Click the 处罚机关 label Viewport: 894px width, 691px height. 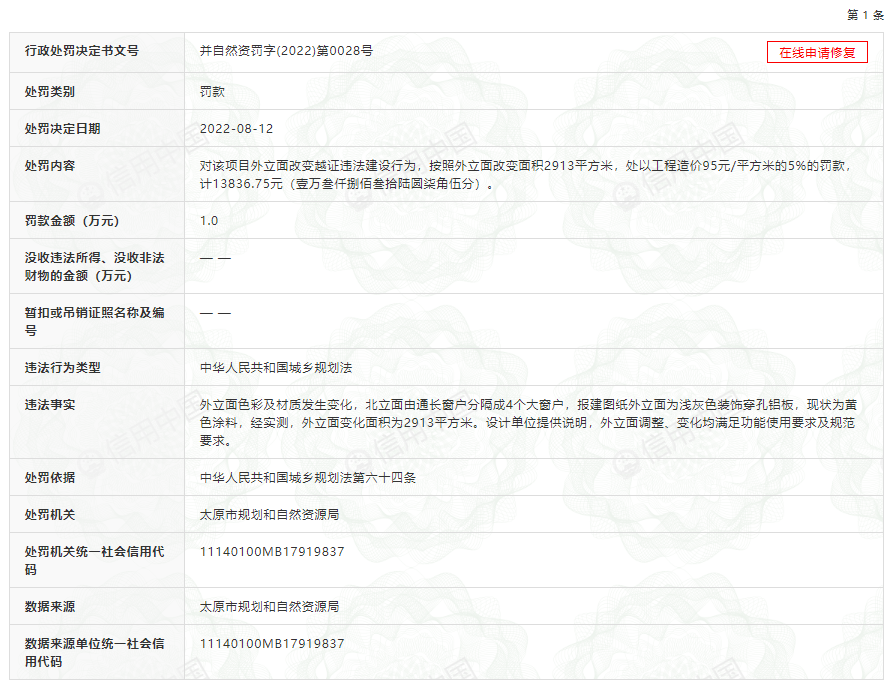50,515
